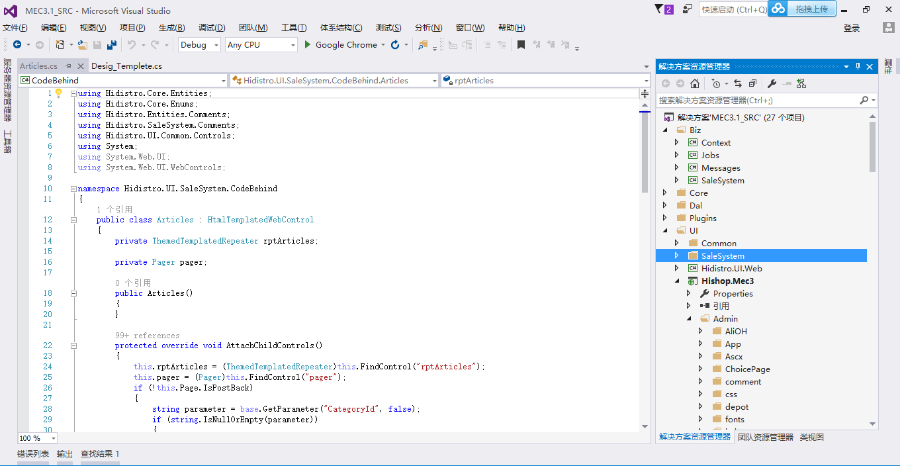900x466 pixels.
Task: Collapse the namespace Hidistro.UI.SaleSystem.CodeBehind block
Action: 73,188
